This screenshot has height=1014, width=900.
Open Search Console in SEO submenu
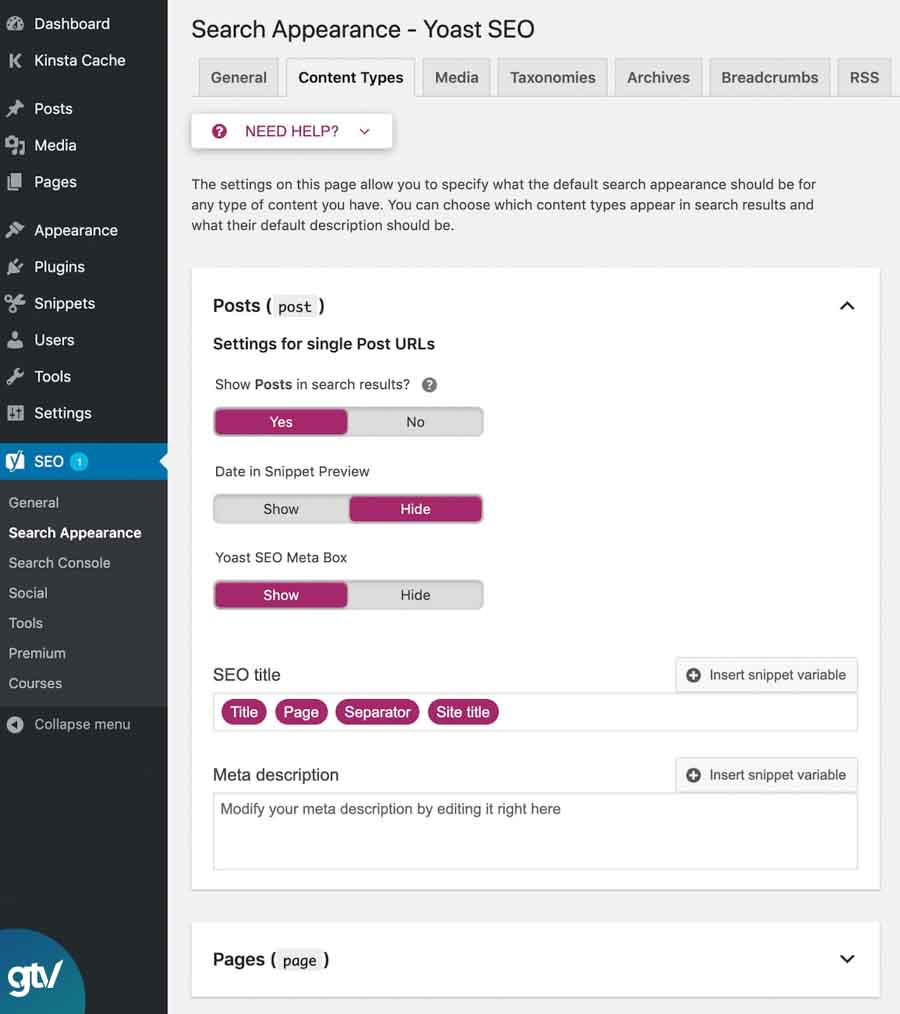(x=59, y=563)
